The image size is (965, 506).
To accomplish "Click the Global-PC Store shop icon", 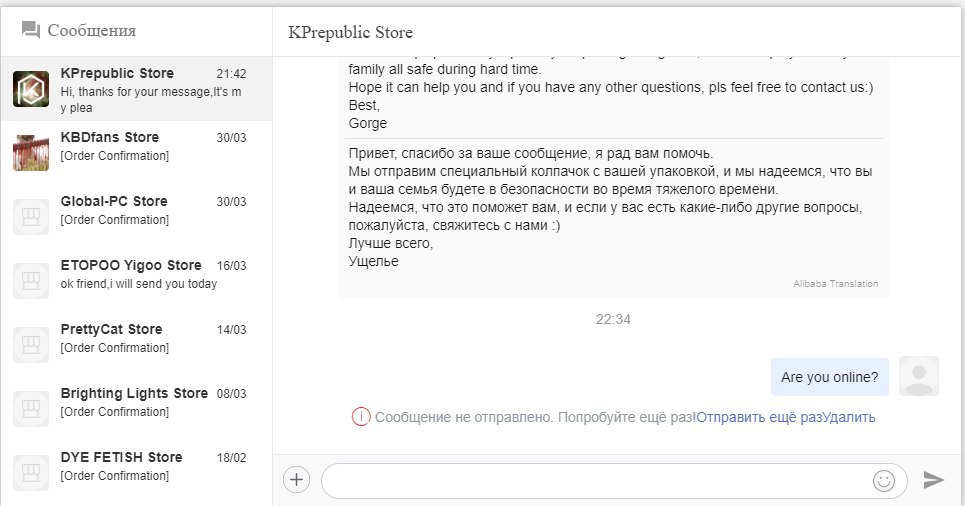I will click(31, 217).
